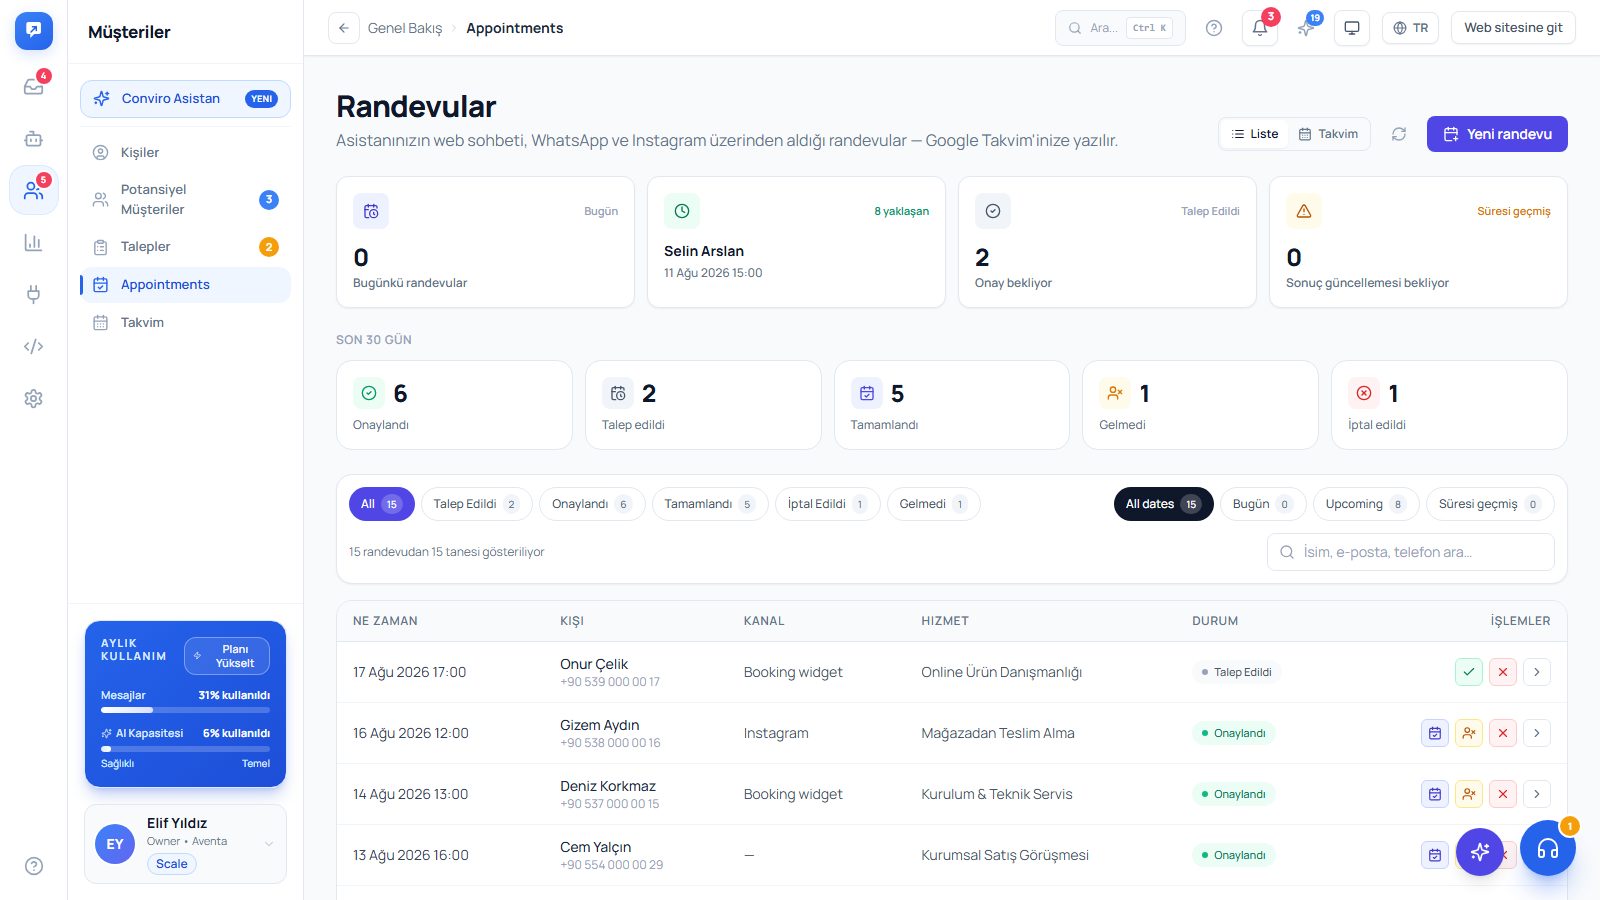Click the help circle in top bar
This screenshot has height=900, width=1600.
(1214, 28)
